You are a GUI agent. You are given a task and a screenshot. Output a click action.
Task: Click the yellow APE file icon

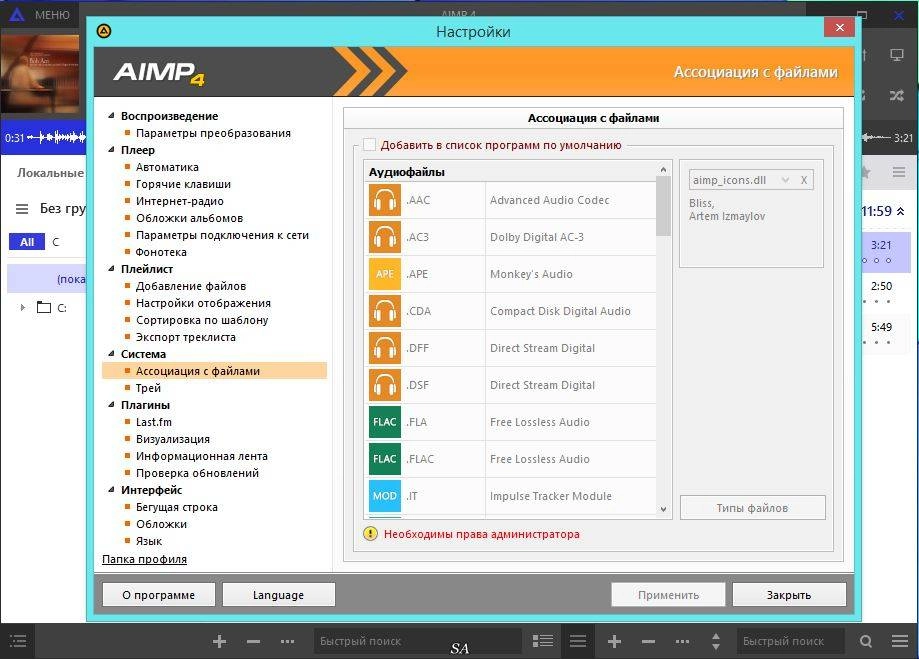tap(384, 274)
